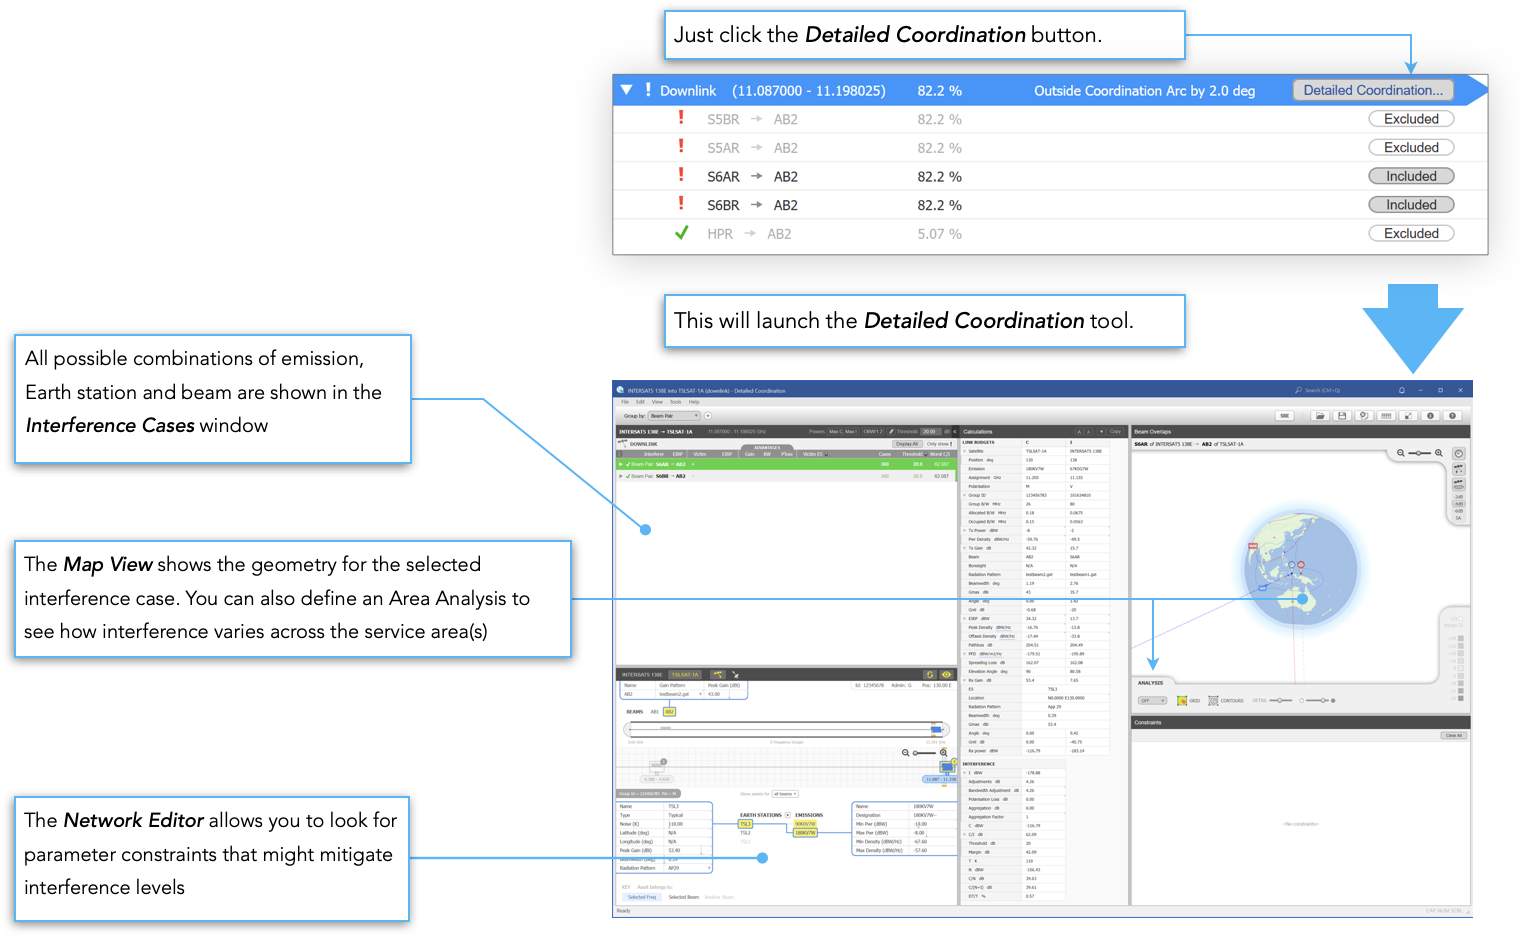The height and width of the screenshot is (950, 1528).
Task: Select the 180KV7W emission chip
Action: (x=805, y=832)
